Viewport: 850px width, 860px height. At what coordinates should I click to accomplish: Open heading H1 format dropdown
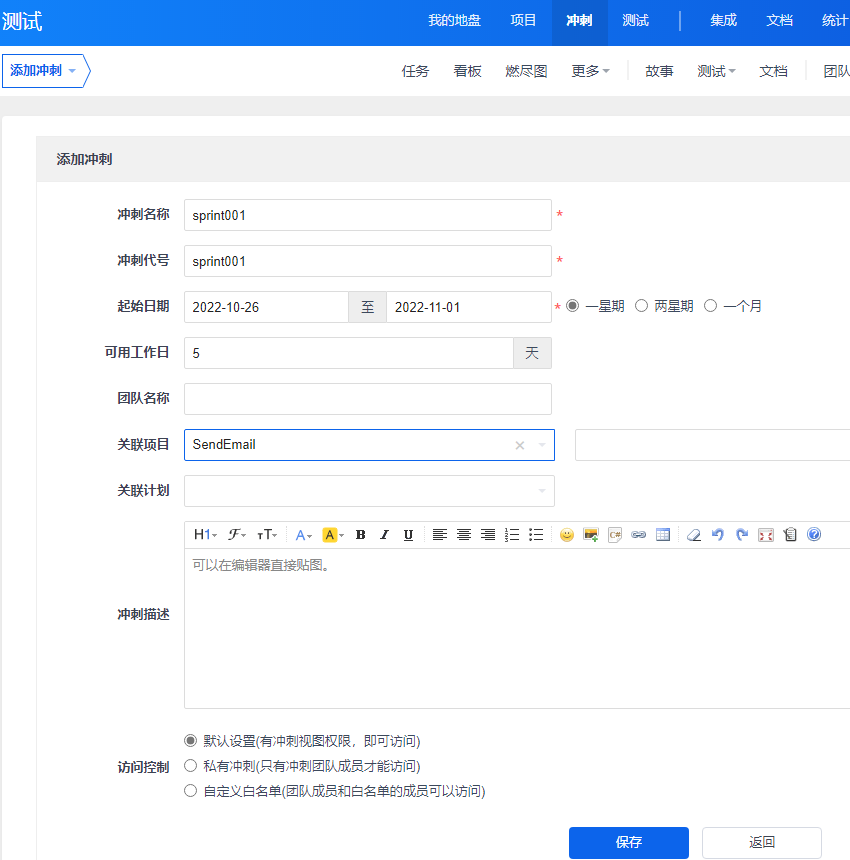point(206,535)
